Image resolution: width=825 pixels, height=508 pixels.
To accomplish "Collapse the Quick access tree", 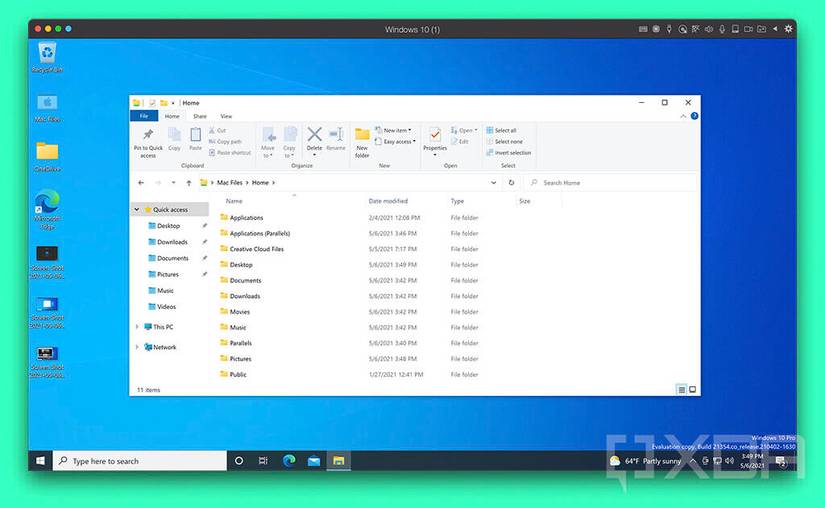I will click(x=137, y=209).
